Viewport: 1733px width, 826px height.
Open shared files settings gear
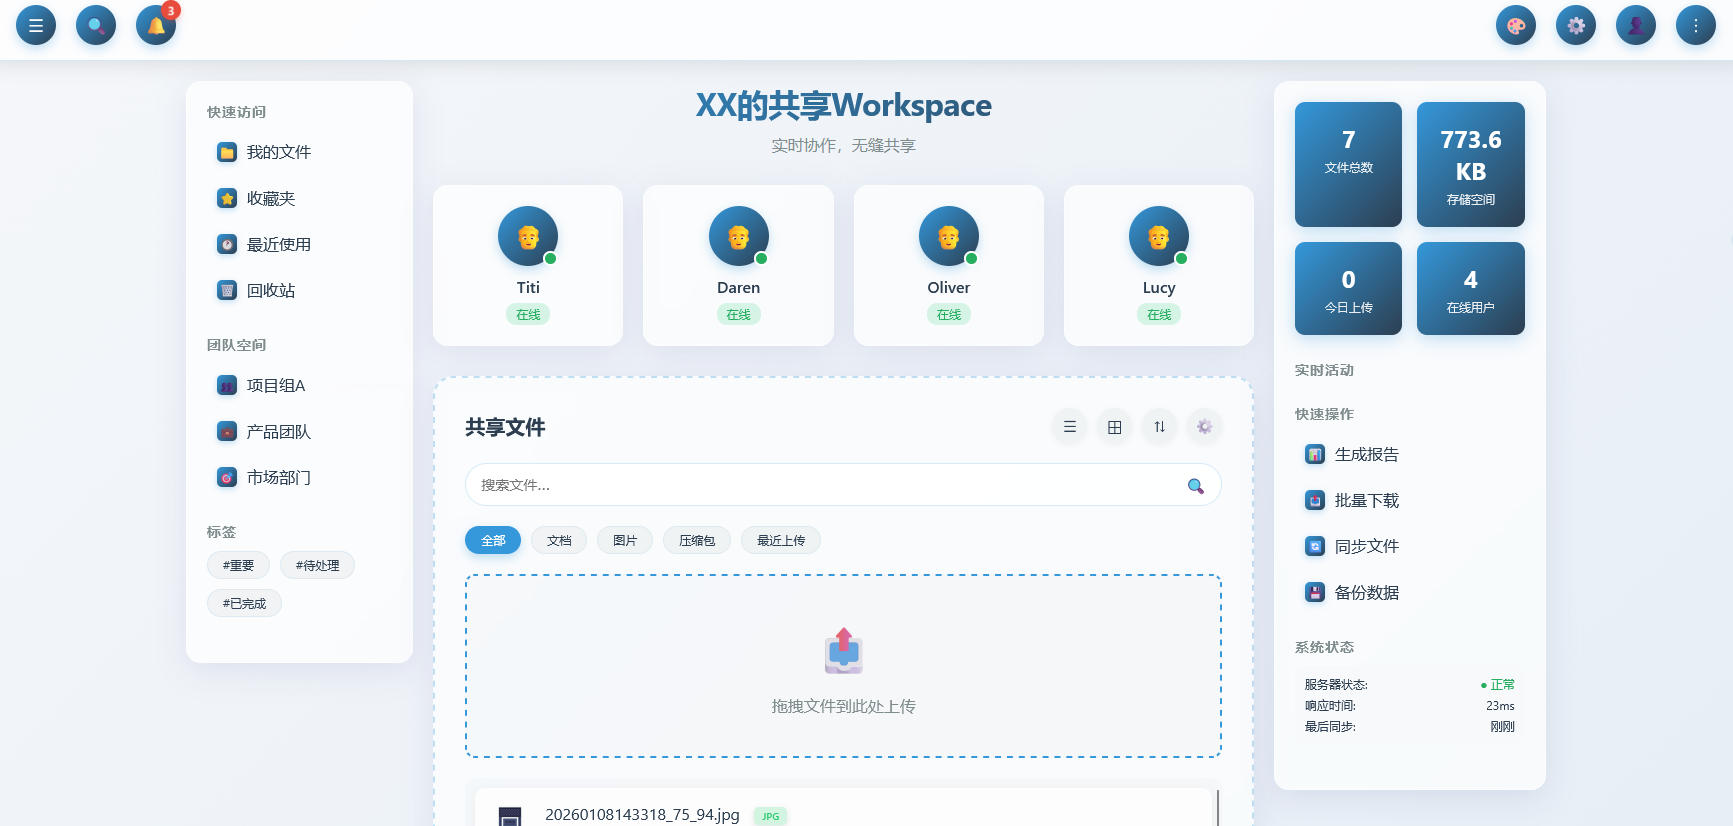coord(1205,427)
